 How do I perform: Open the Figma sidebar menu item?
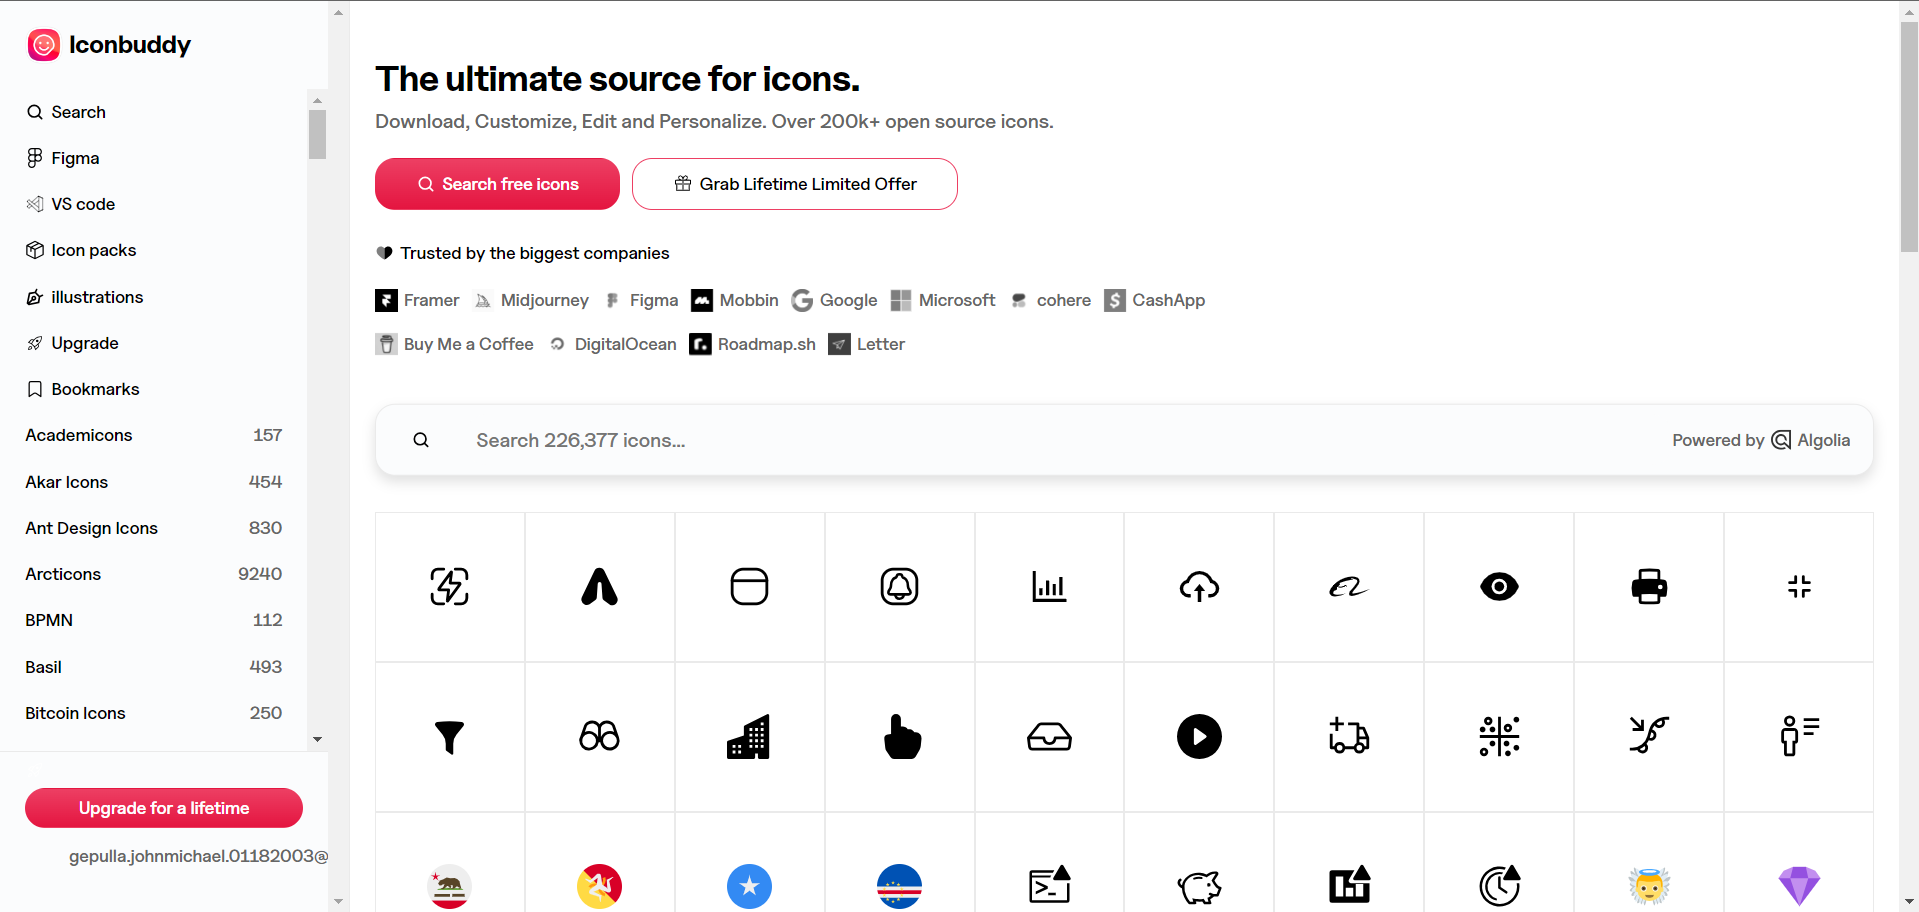point(75,158)
